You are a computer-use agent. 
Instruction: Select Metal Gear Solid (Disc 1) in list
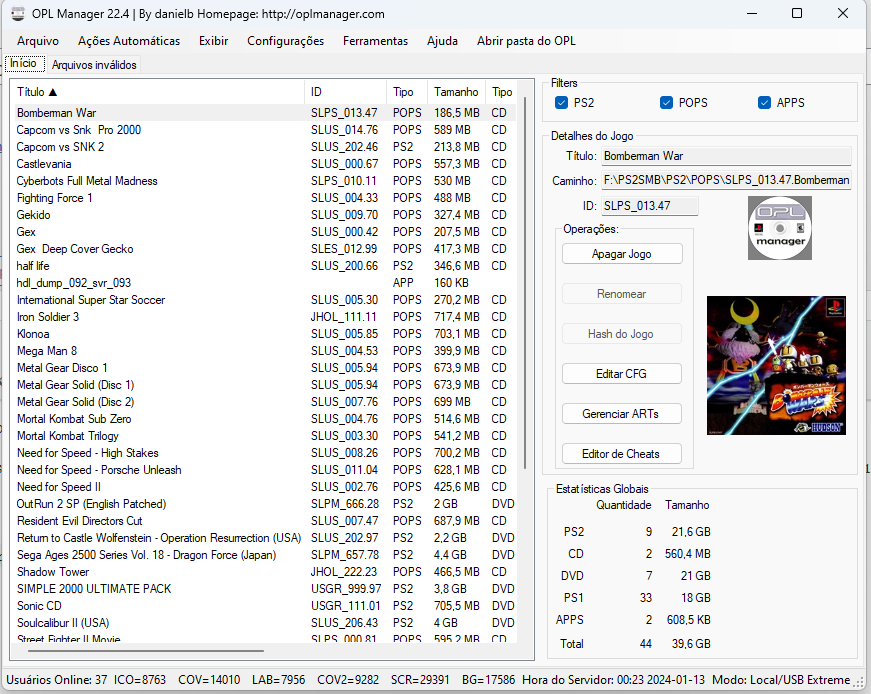[75, 385]
